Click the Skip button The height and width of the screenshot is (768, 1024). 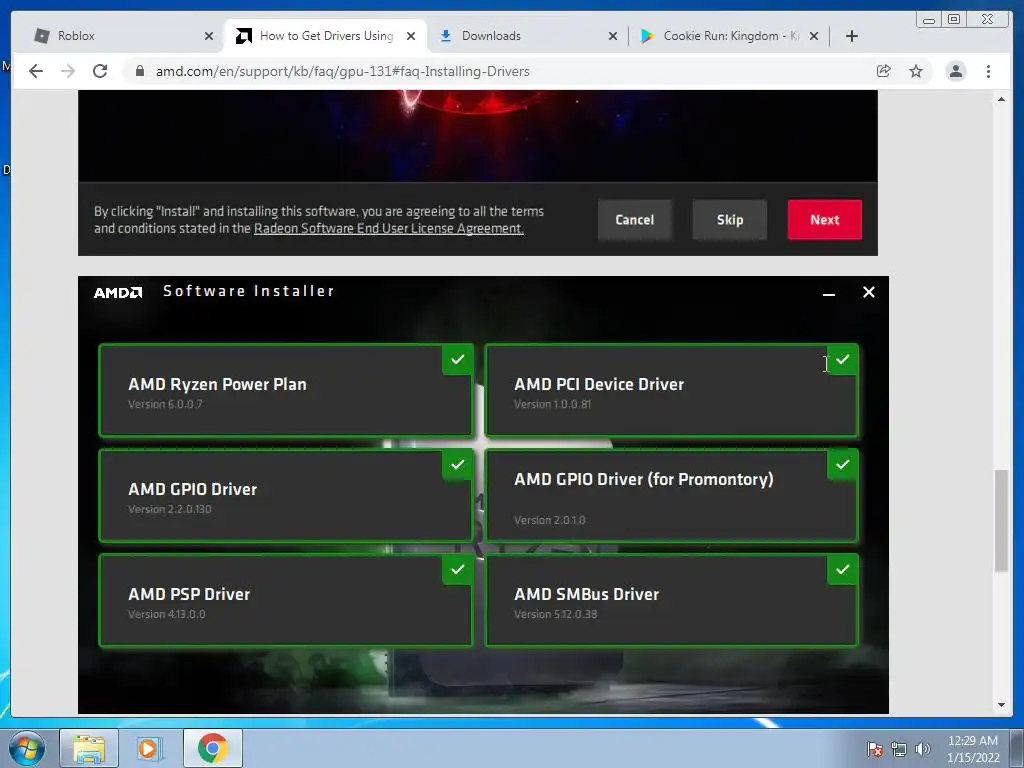(729, 220)
